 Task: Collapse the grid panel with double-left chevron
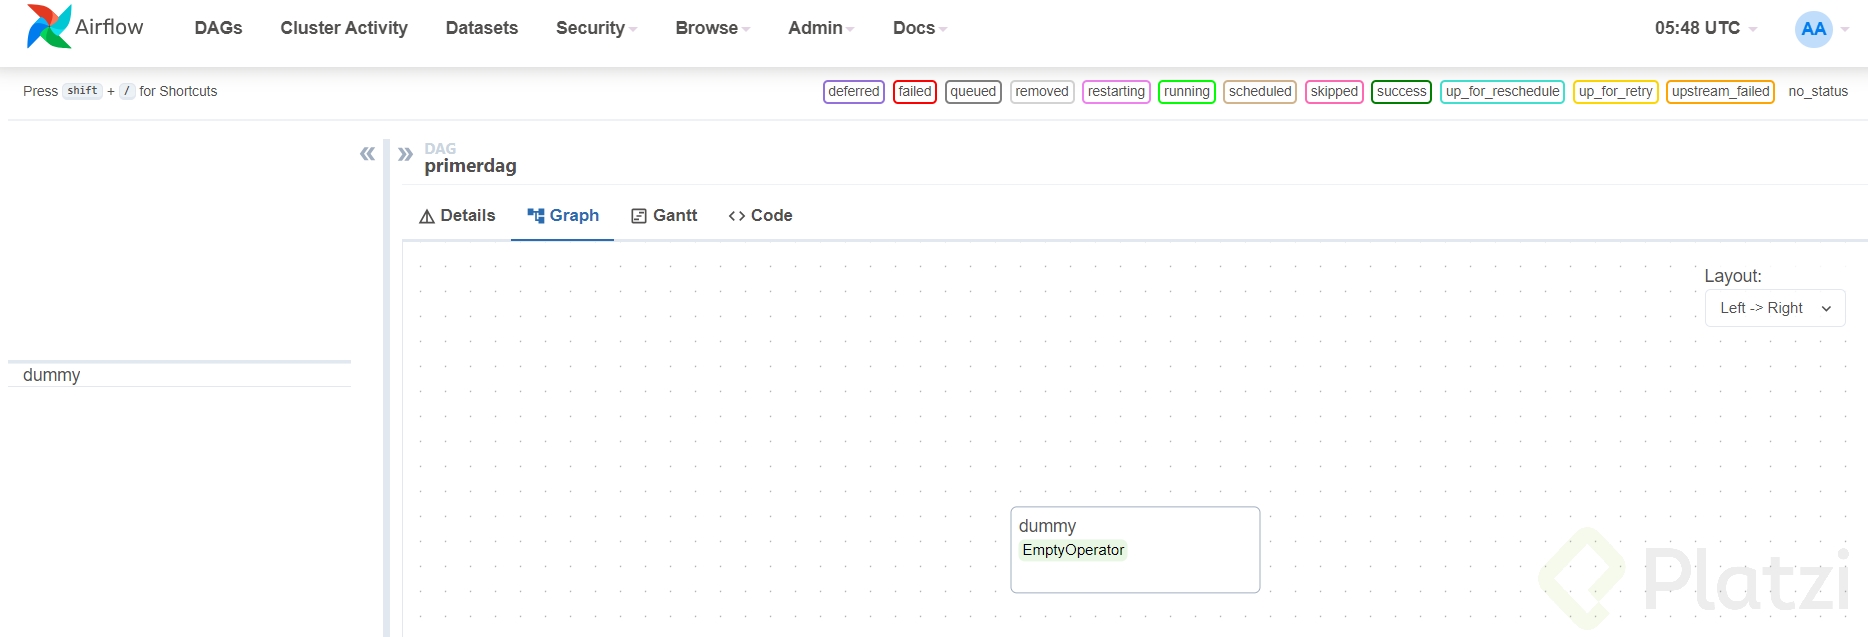(x=367, y=154)
